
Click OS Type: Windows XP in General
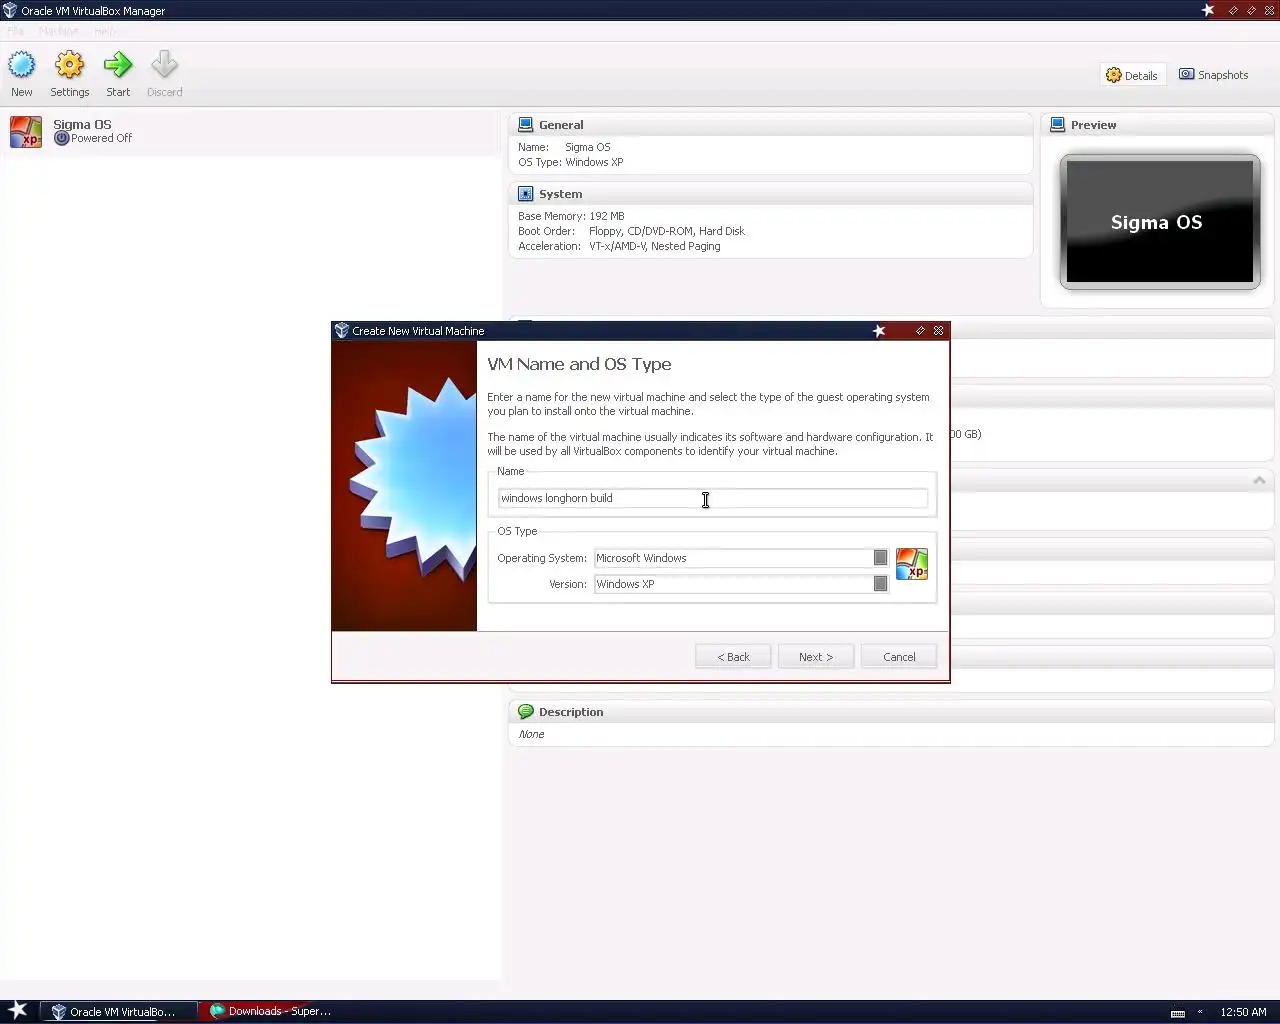pos(571,162)
